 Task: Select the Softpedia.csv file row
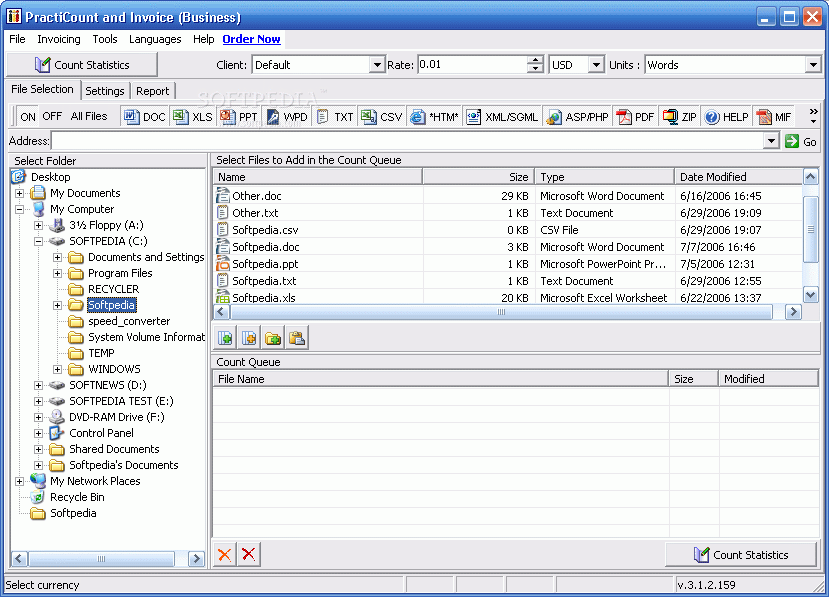click(508, 230)
